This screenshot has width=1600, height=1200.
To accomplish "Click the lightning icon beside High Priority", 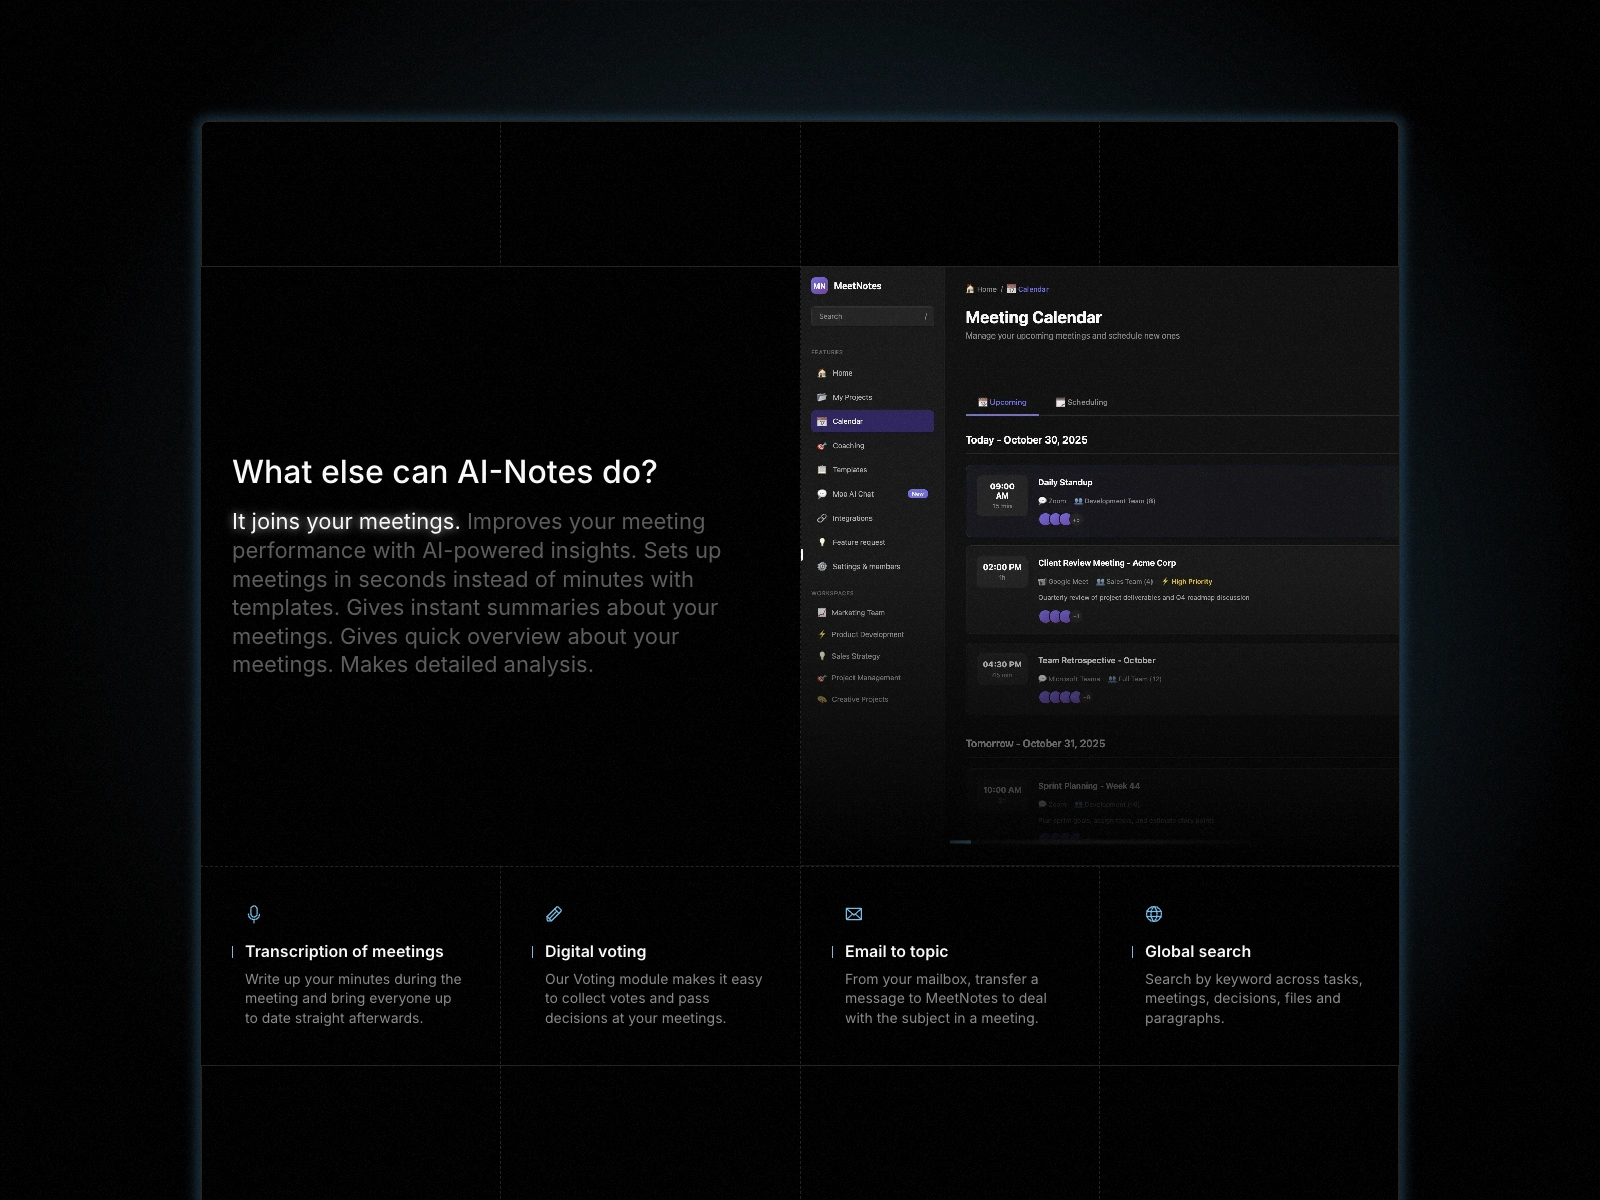I will pos(1165,581).
